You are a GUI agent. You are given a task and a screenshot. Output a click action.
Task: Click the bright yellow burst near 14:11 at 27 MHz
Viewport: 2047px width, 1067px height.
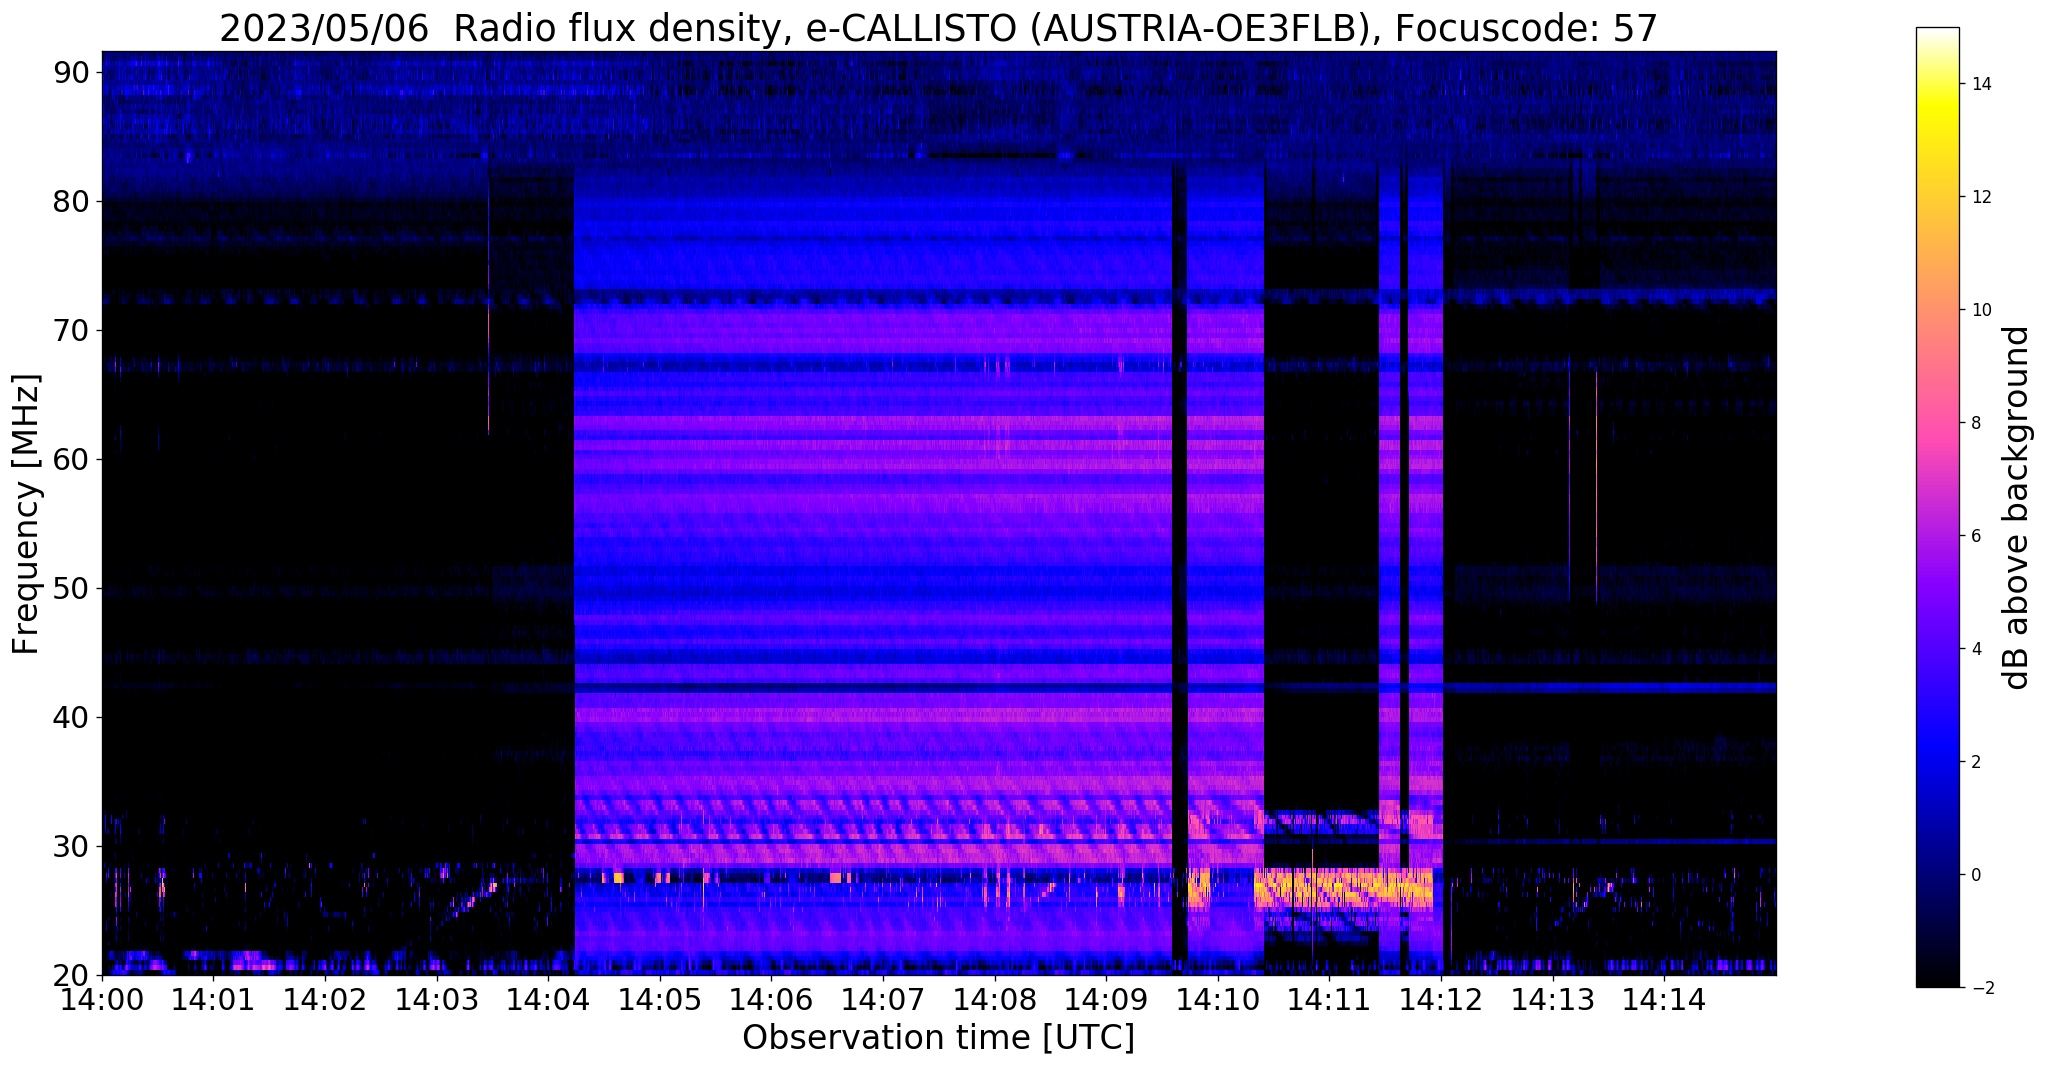pos(1343,888)
